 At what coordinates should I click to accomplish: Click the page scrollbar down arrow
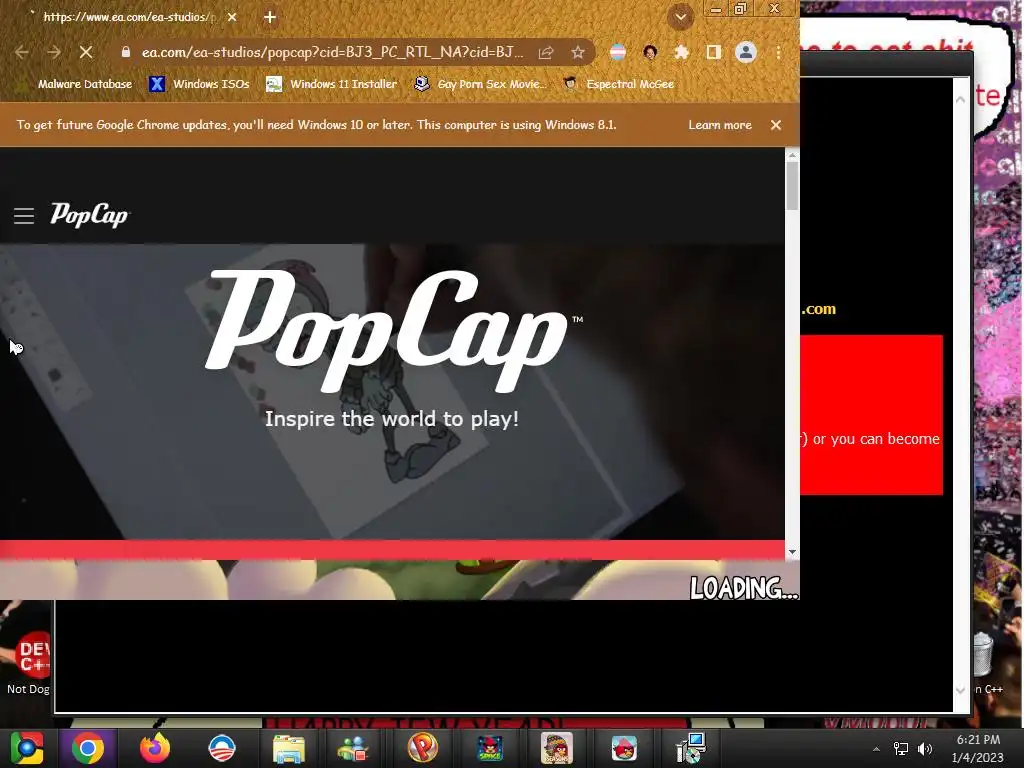point(792,552)
